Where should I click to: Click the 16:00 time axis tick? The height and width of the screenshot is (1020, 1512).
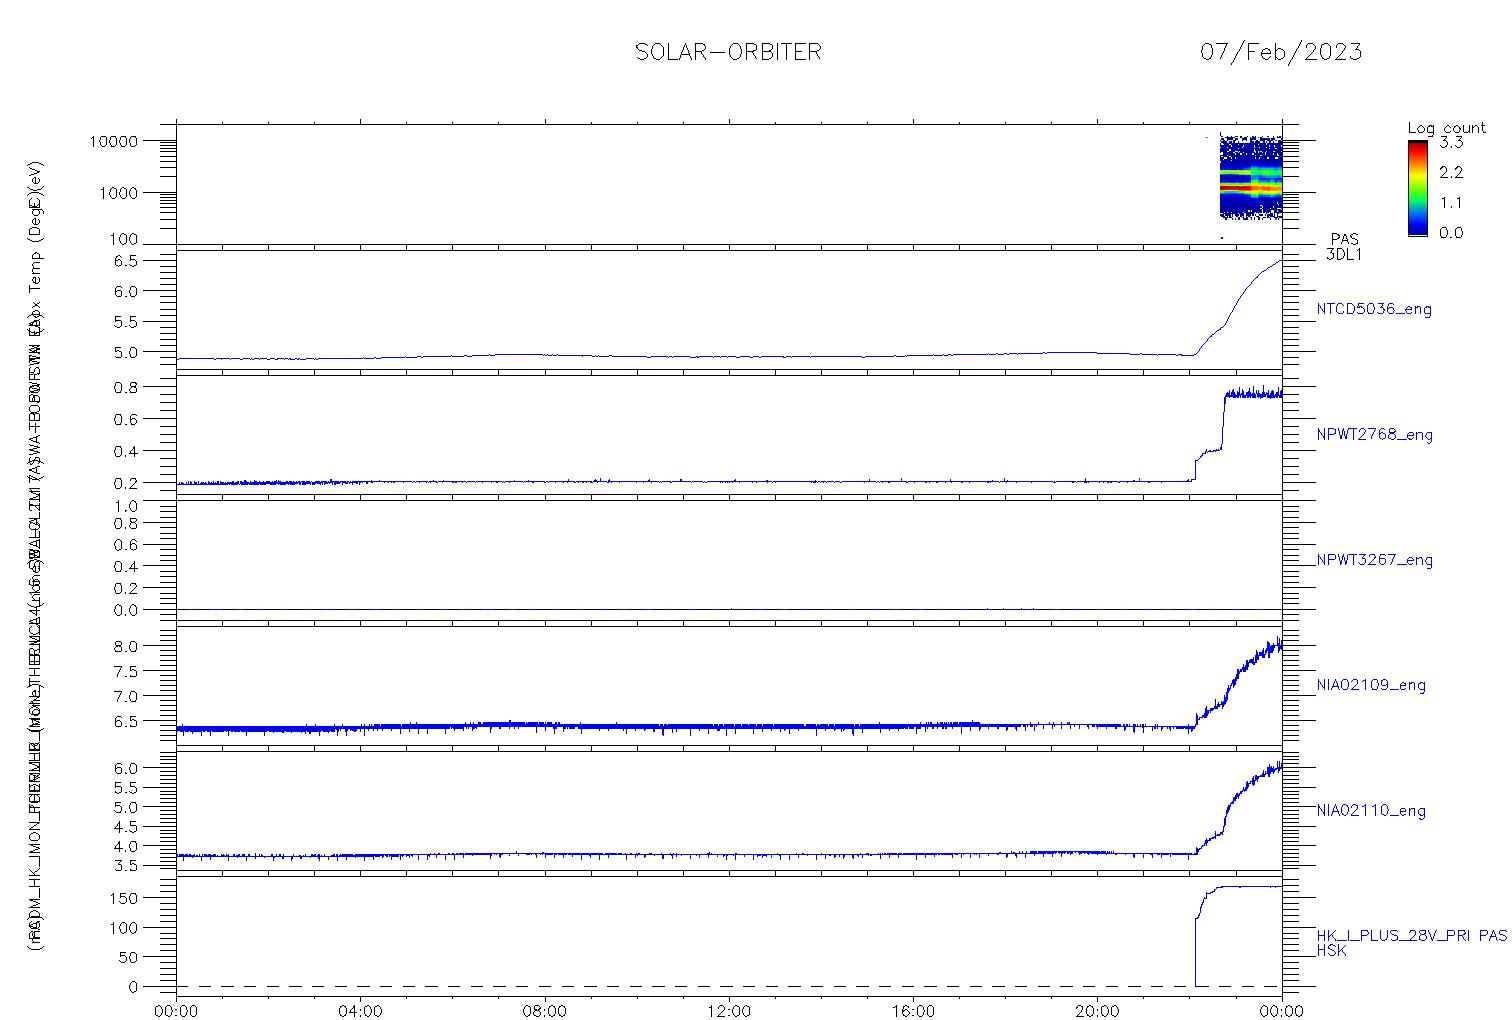(913, 1011)
